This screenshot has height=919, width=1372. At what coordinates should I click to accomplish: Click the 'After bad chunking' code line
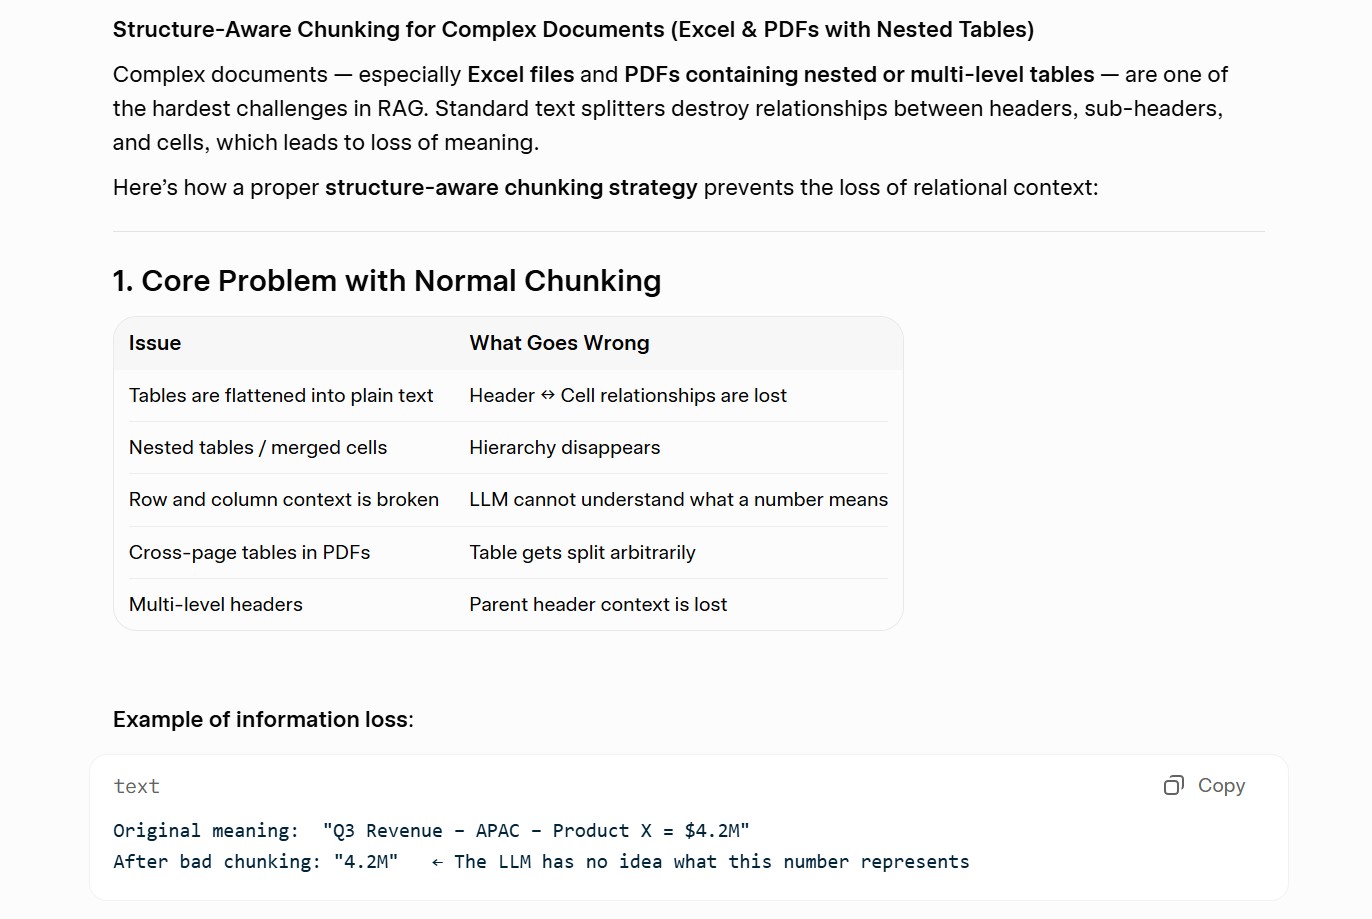[541, 862]
